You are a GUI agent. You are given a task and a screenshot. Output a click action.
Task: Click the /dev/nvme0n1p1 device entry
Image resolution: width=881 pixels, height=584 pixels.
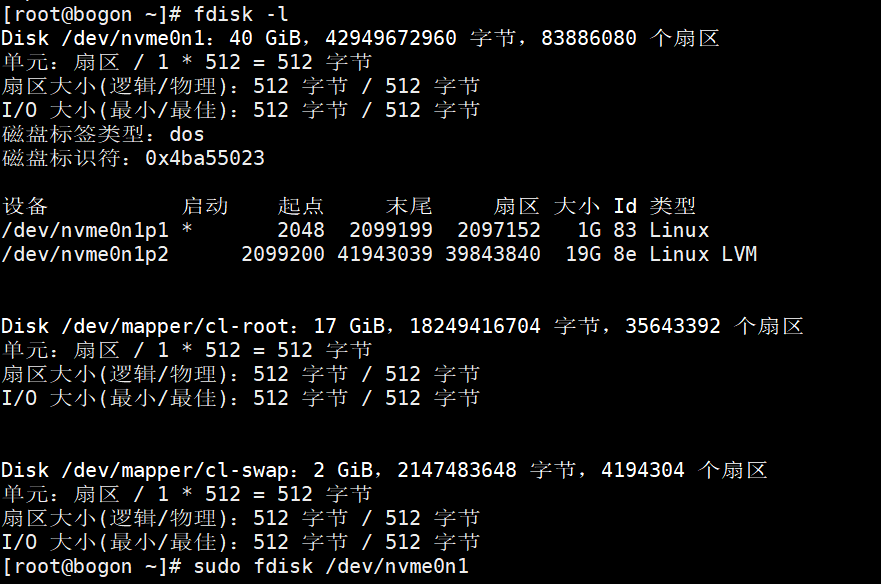click(85, 230)
